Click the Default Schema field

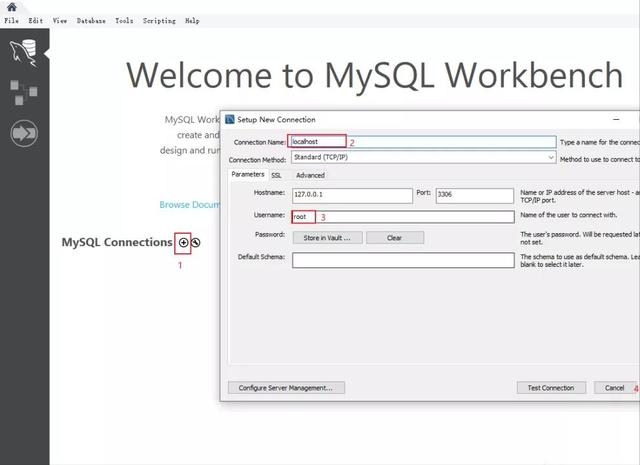(403, 260)
